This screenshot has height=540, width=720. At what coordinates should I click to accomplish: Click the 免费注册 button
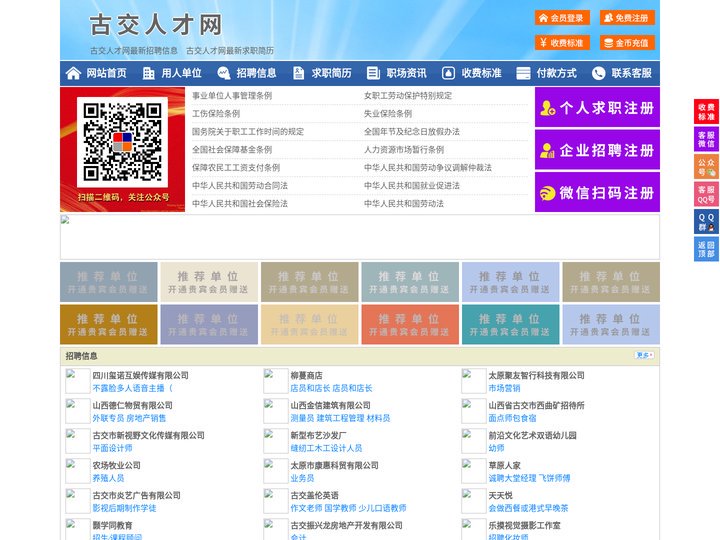click(x=627, y=18)
